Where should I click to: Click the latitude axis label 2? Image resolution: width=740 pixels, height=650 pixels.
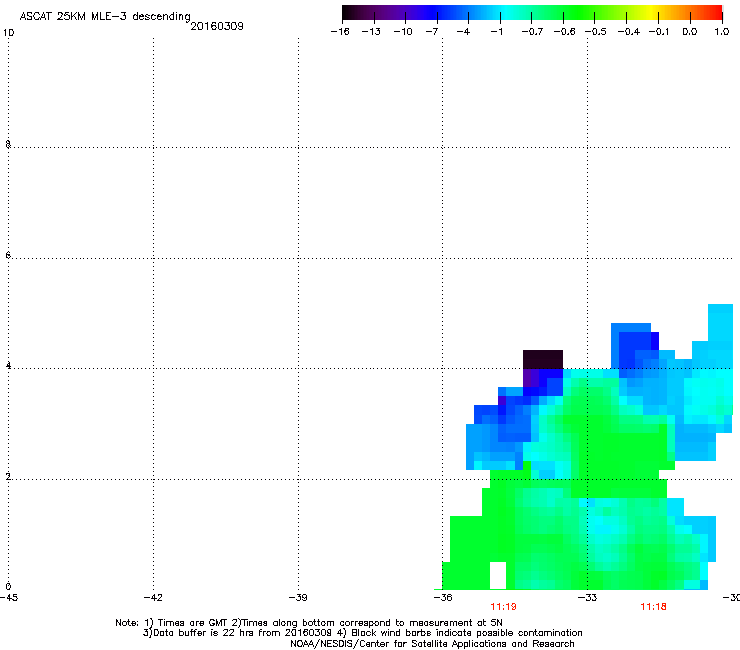click(8, 476)
